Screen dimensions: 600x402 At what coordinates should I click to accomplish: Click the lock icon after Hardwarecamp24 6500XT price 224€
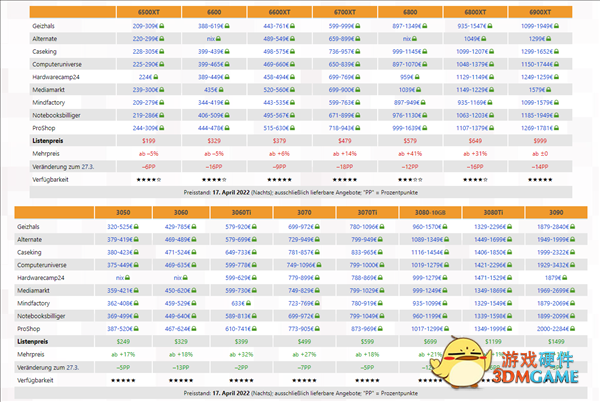coord(155,77)
